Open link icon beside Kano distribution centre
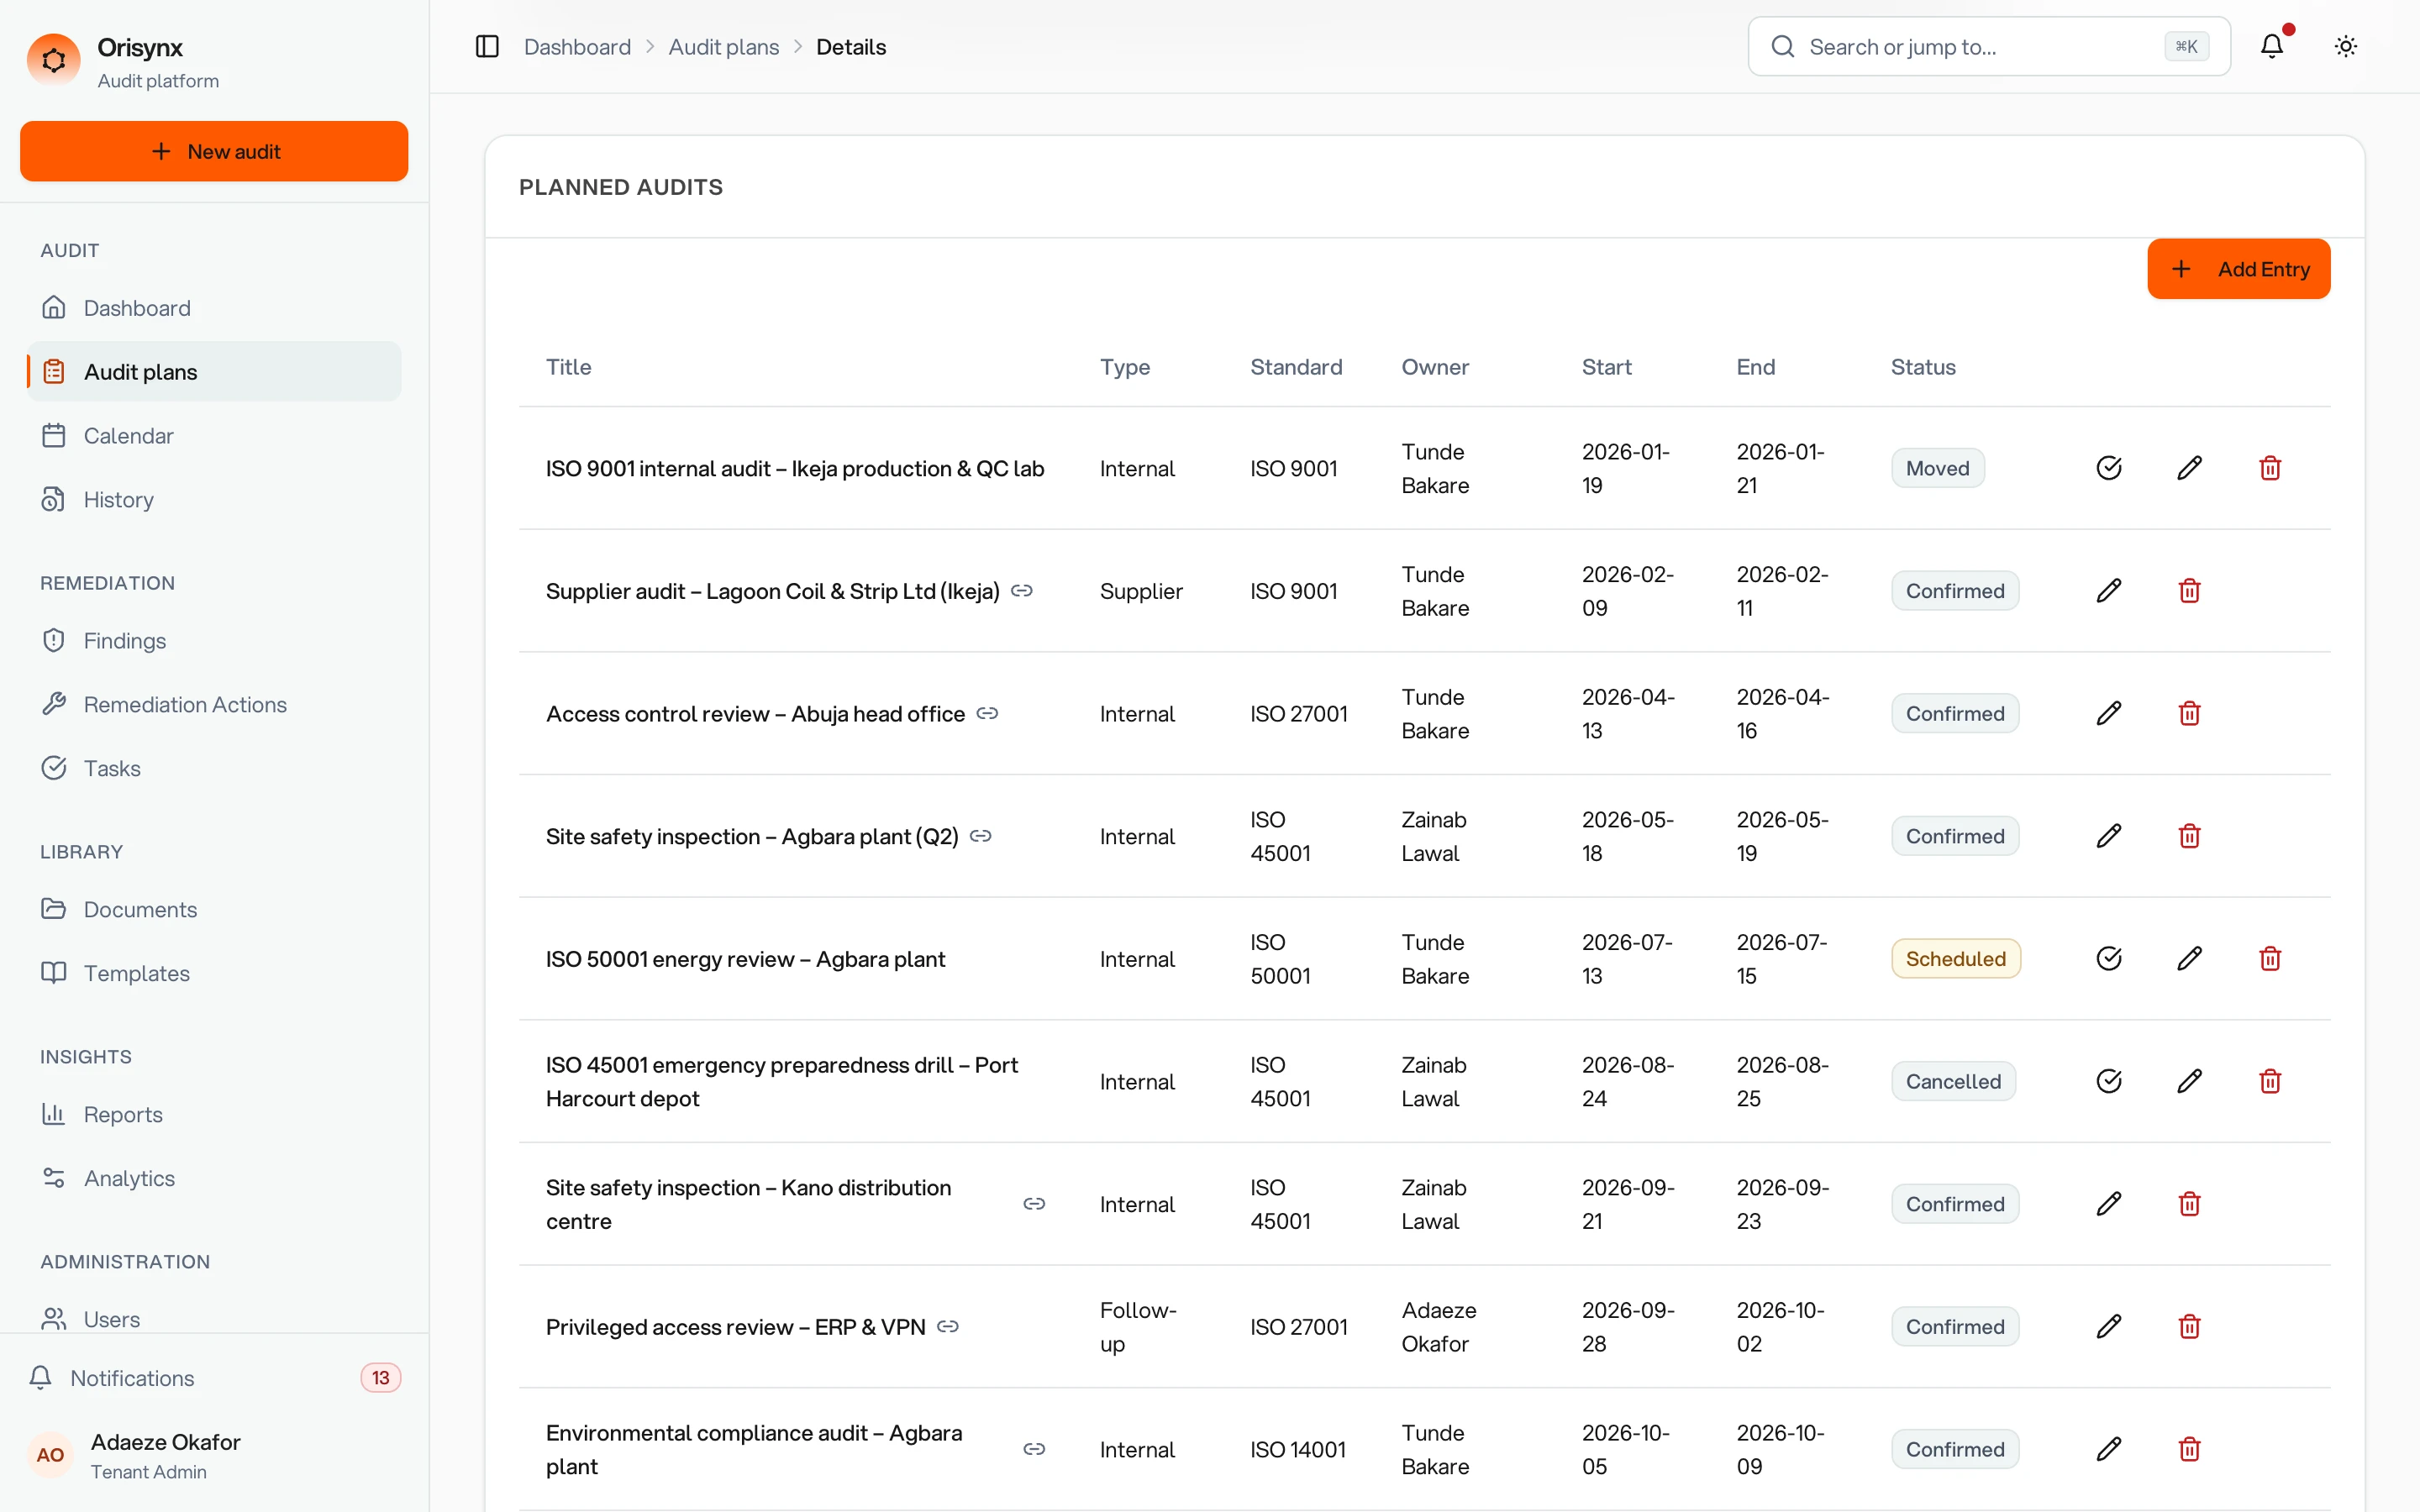The image size is (2420, 1512). pyautogui.click(x=1035, y=1204)
